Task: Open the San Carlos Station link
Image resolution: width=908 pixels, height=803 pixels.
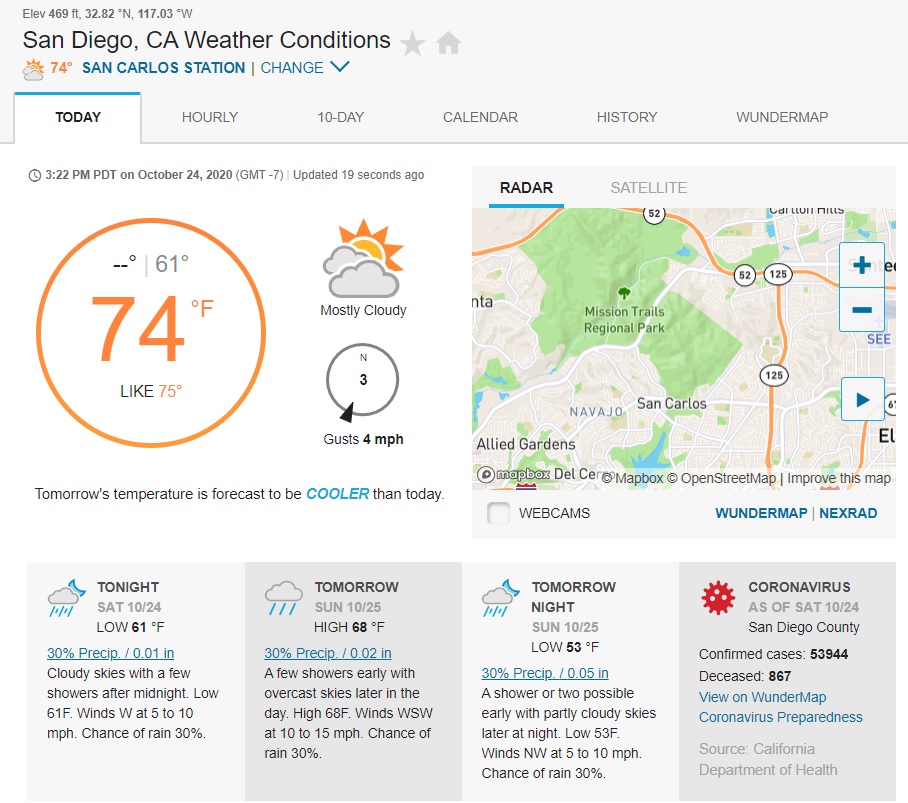Action: pos(163,68)
